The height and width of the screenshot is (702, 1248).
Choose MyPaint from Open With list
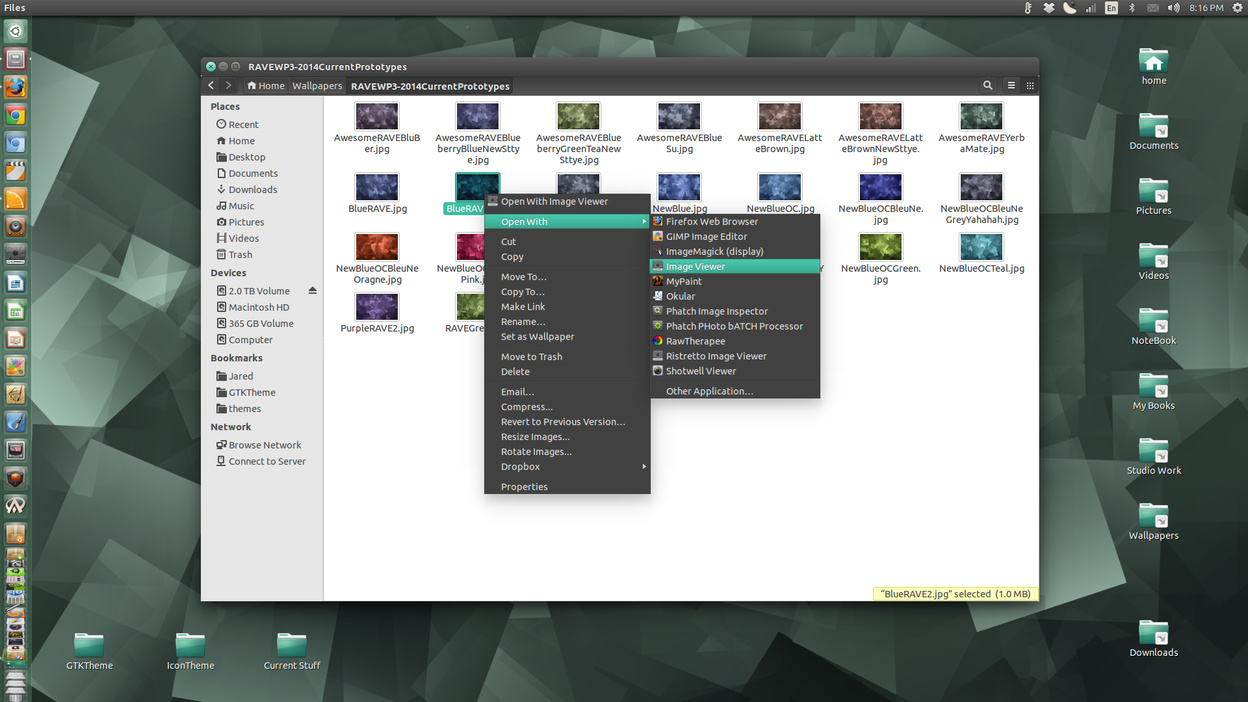[735, 282]
